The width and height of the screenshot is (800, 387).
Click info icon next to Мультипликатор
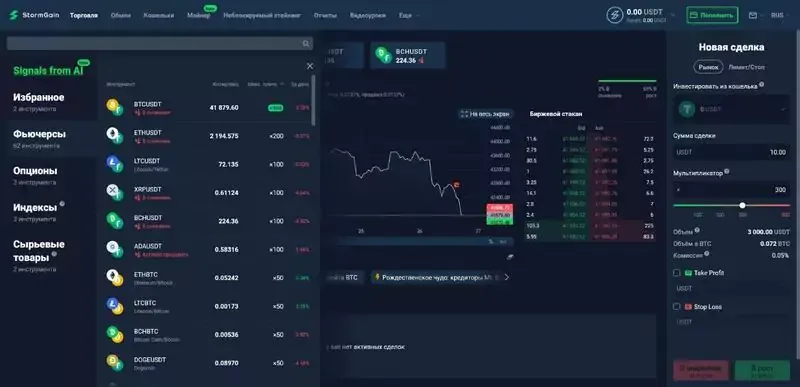[x=727, y=172]
